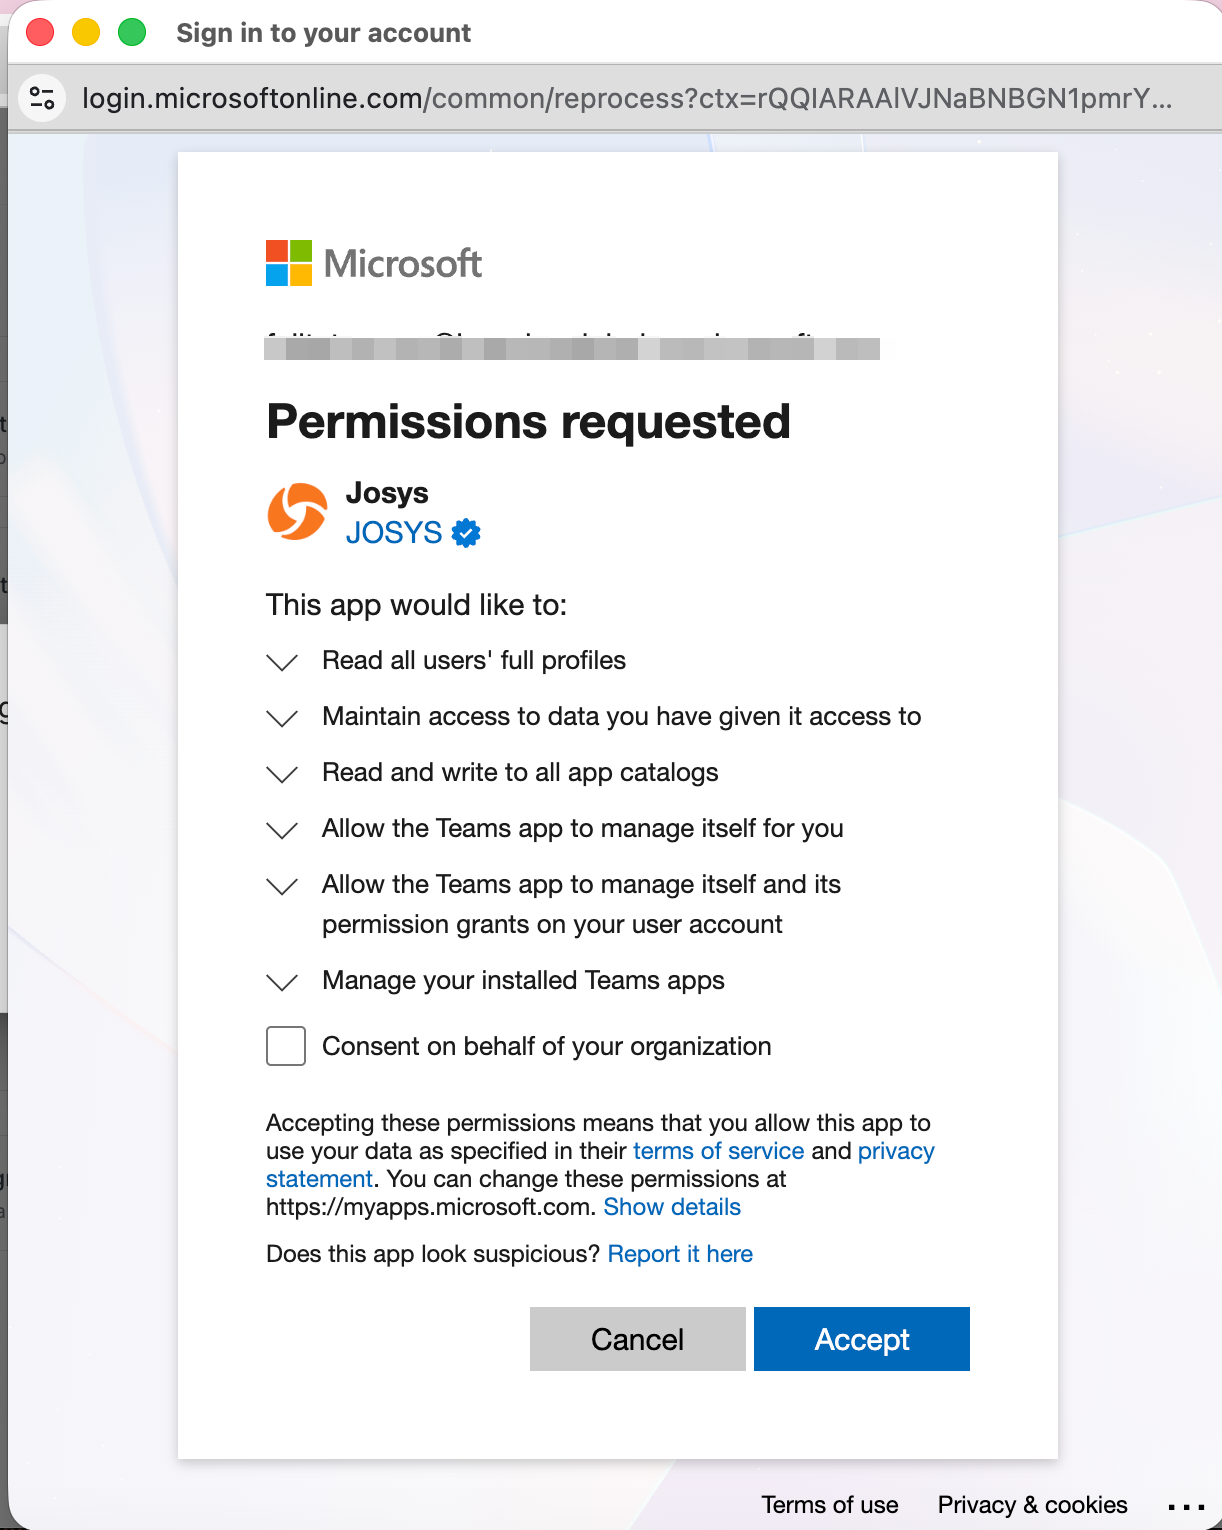Enable Consent on behalf of your organization
The width and height of the screenshot is (1222, 1530).
click(286, 1046)
